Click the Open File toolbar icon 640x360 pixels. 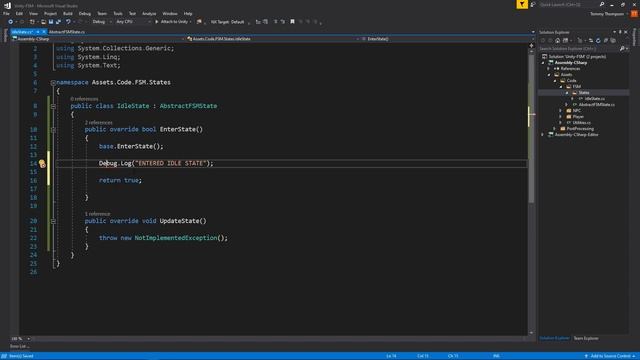point(43,22)
